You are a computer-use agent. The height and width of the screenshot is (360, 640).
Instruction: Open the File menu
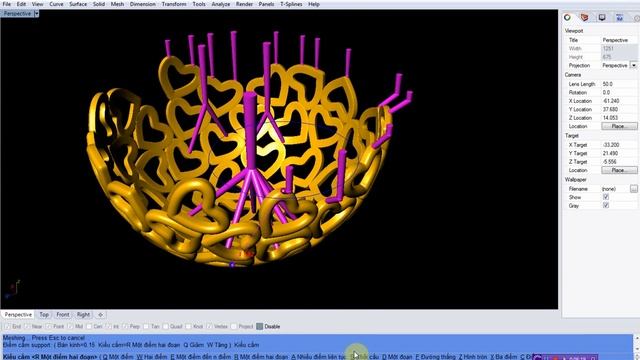click(7, 4)
